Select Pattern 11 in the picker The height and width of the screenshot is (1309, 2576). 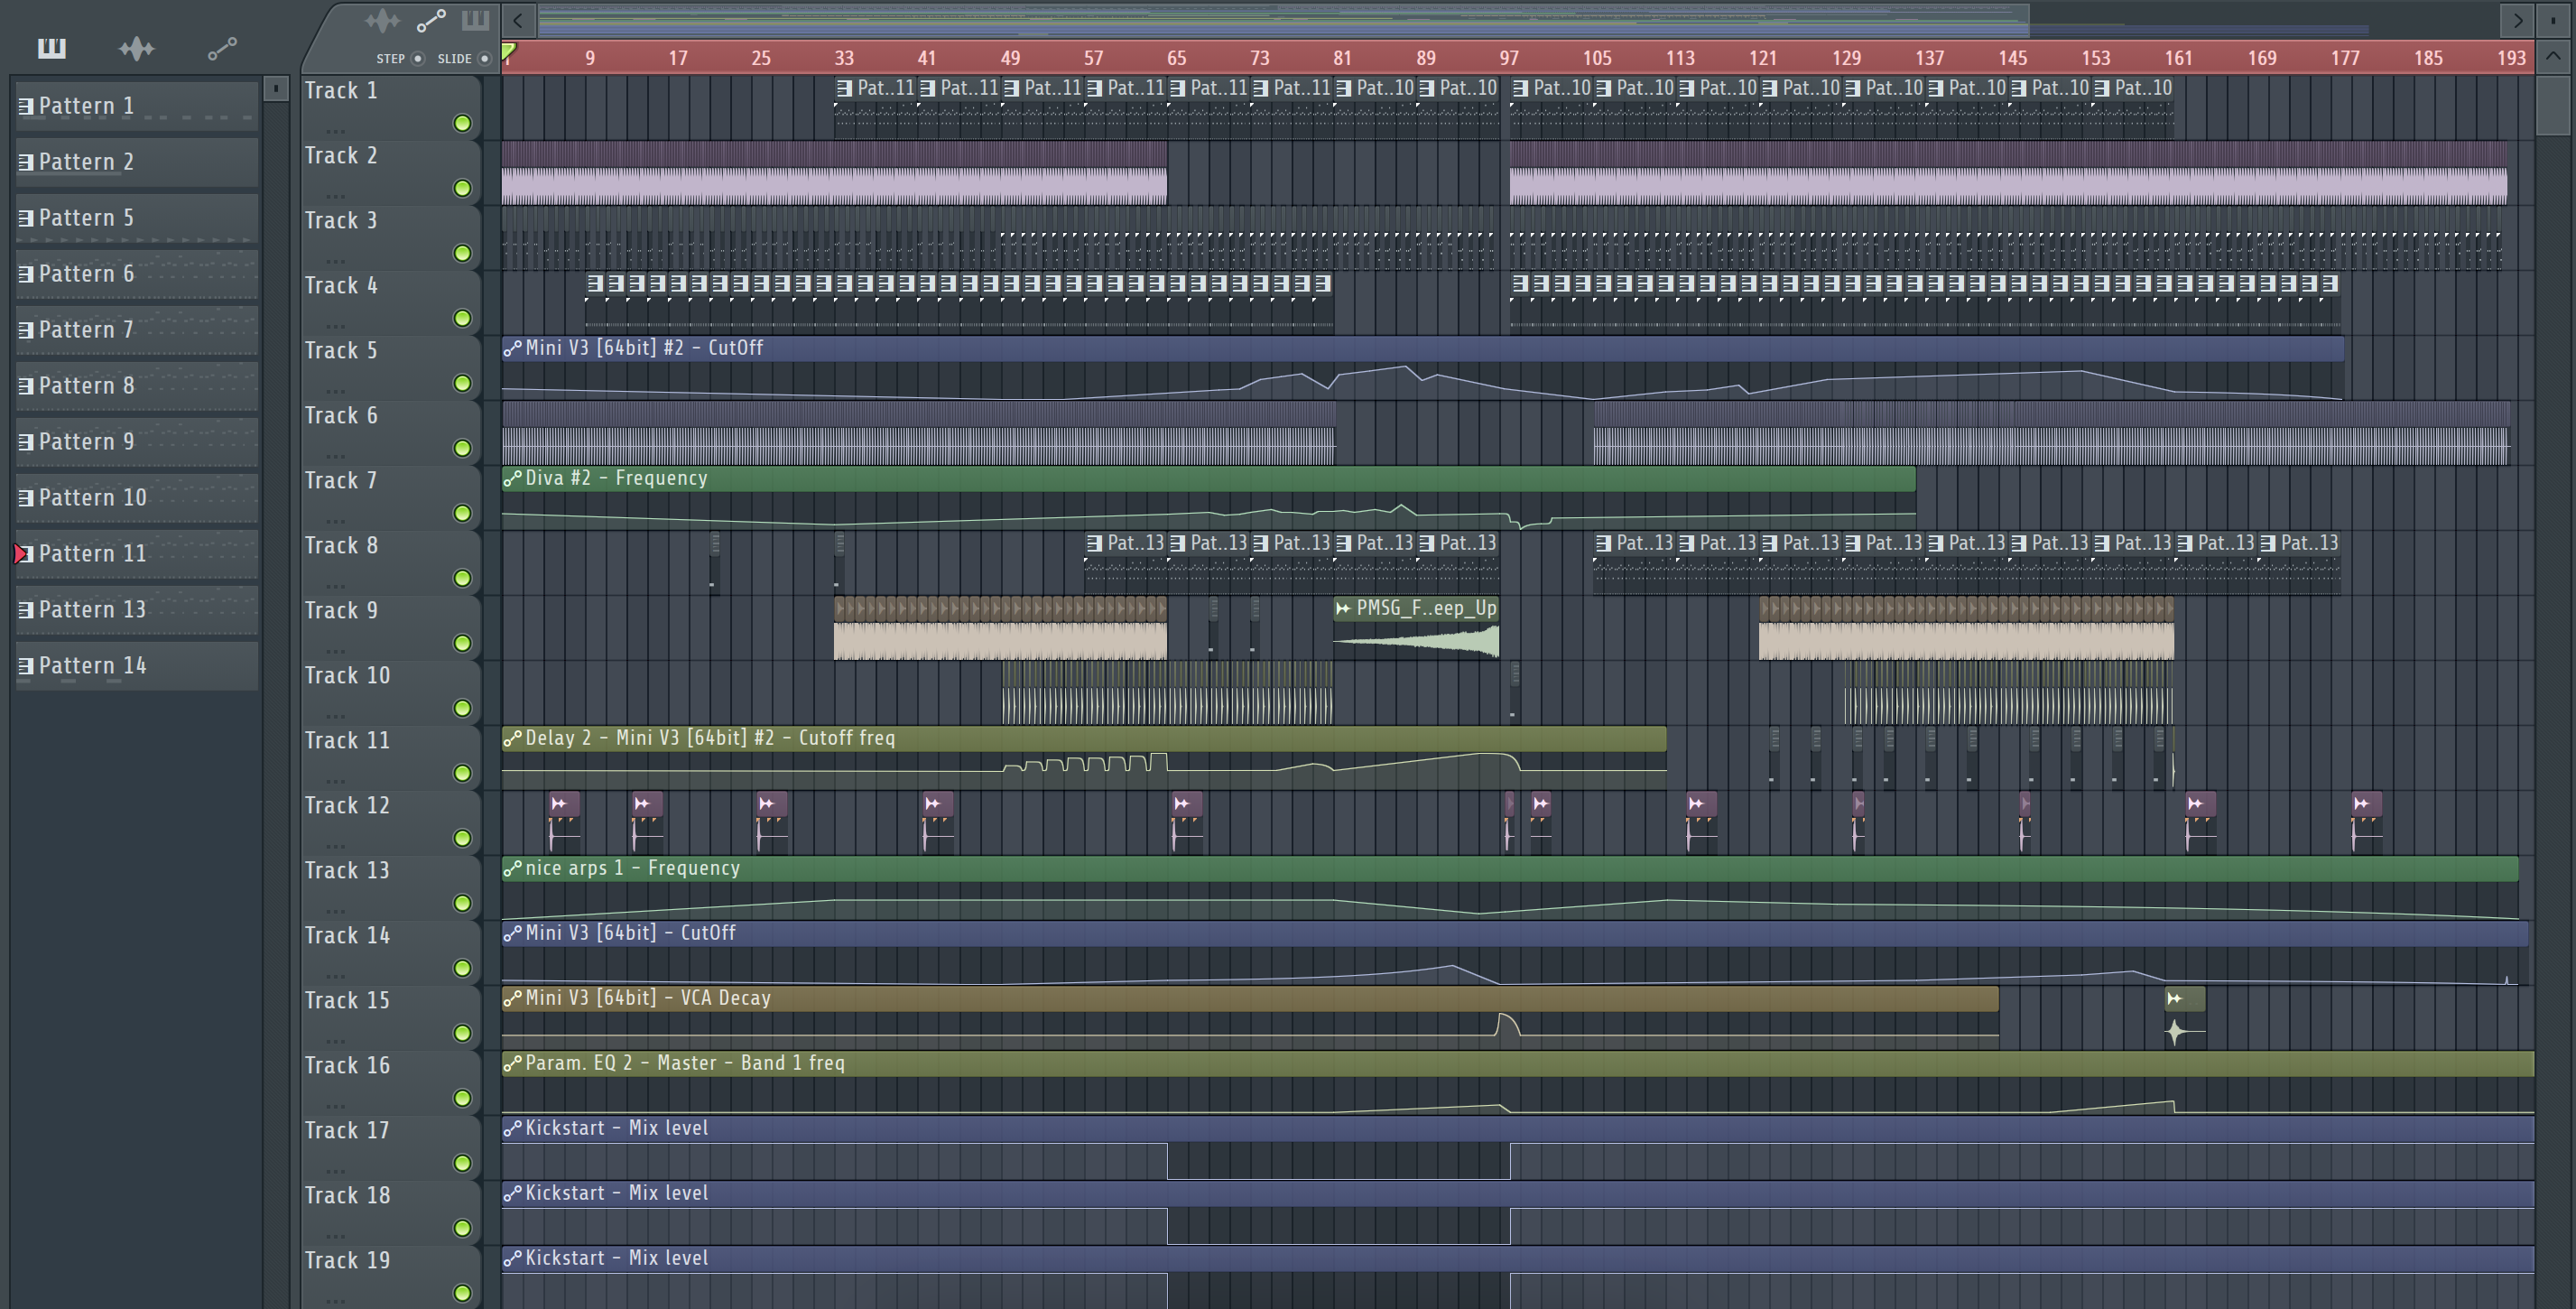(137, 554)
